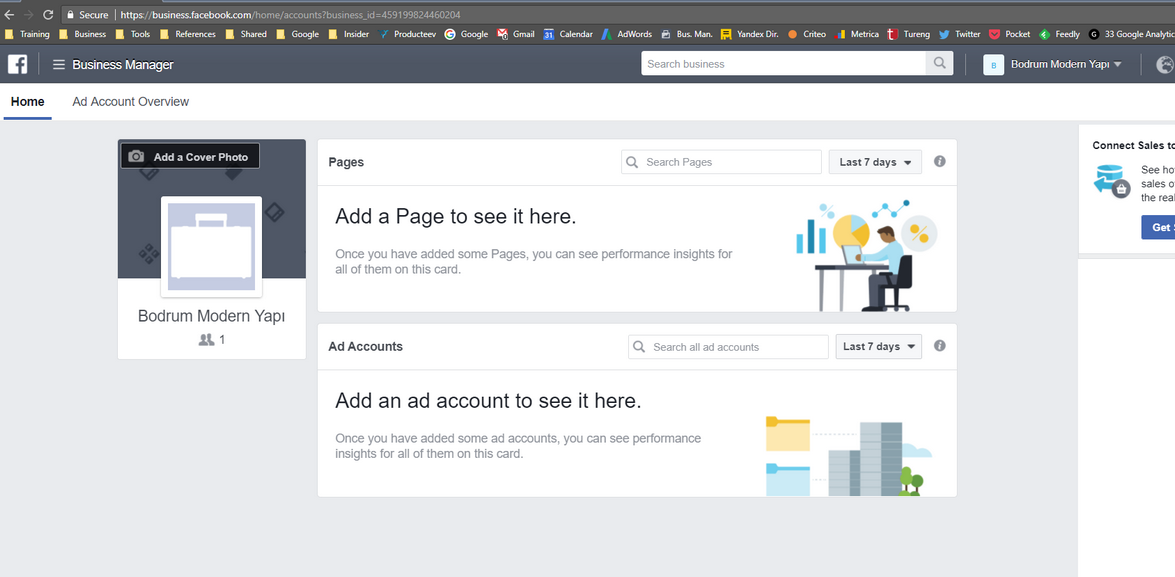Open the Bodrum Modern Yapı account dropdown
Image resolution: width=1175 pixels, height=577 pixels.
tap(1053, 65)
